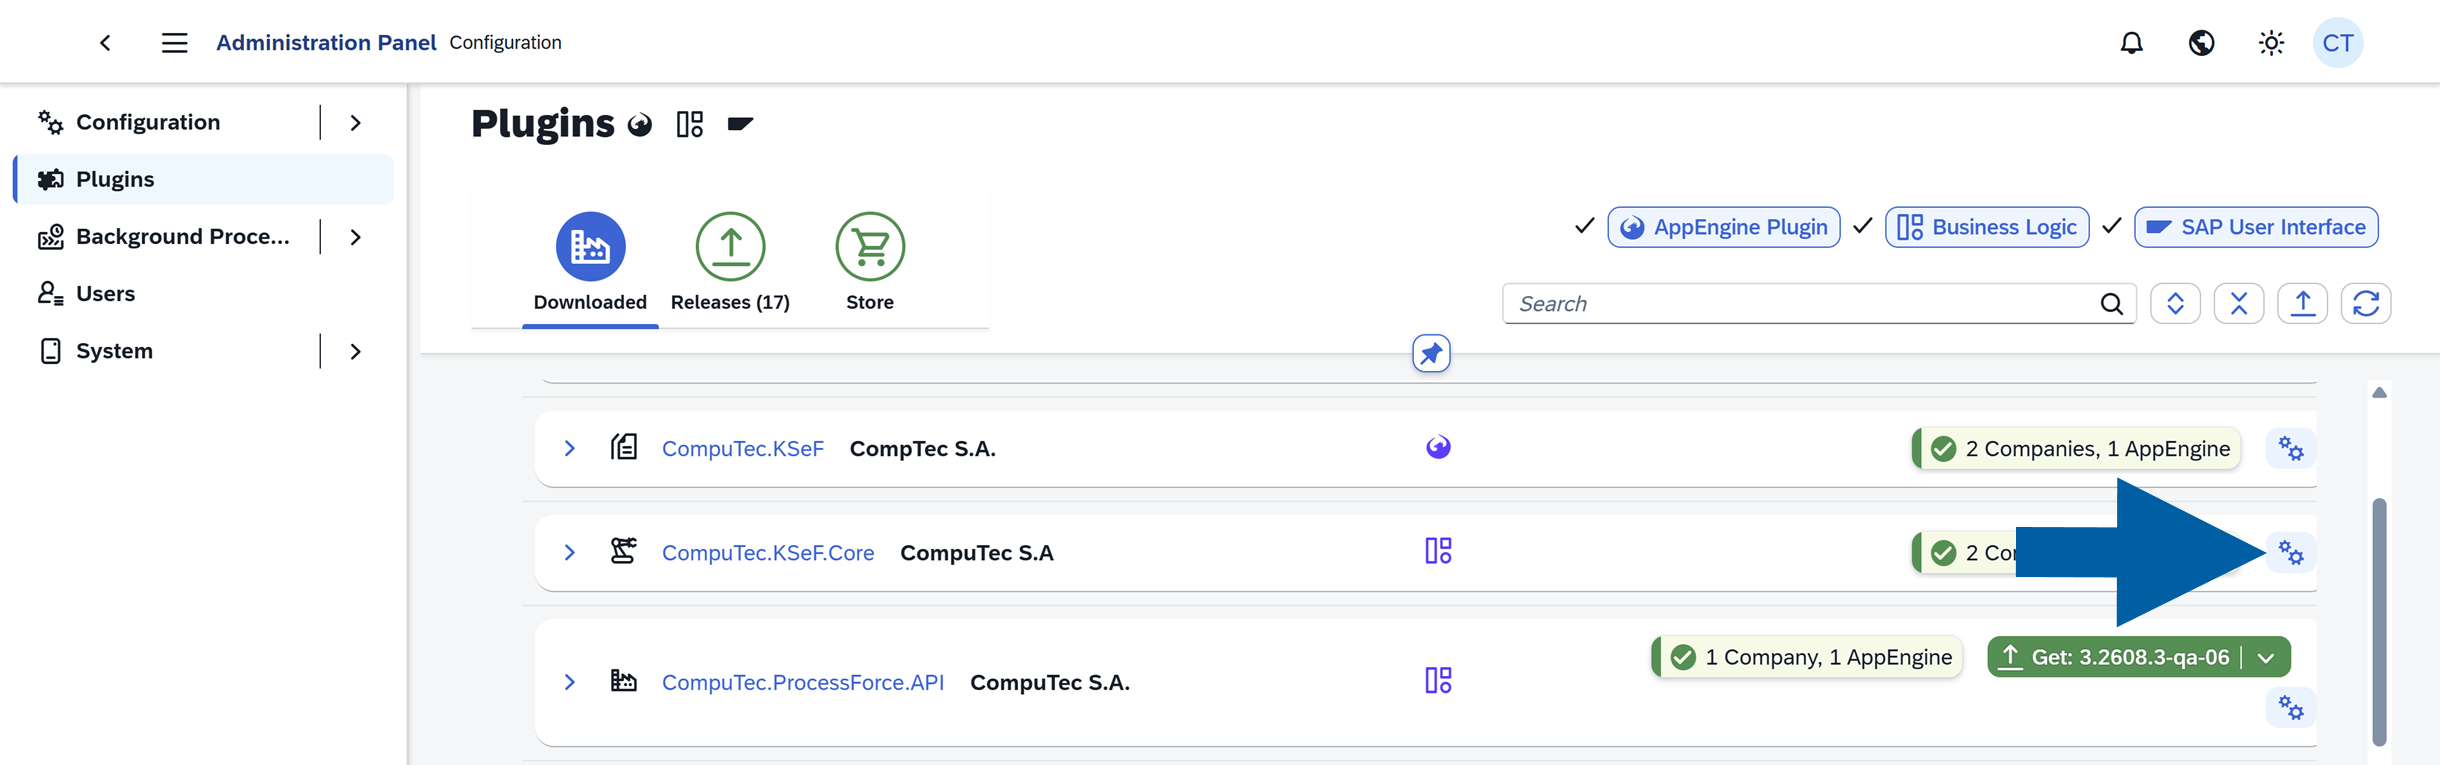
Task: Open Configuration in the sidebar
Action: point(148,122)
